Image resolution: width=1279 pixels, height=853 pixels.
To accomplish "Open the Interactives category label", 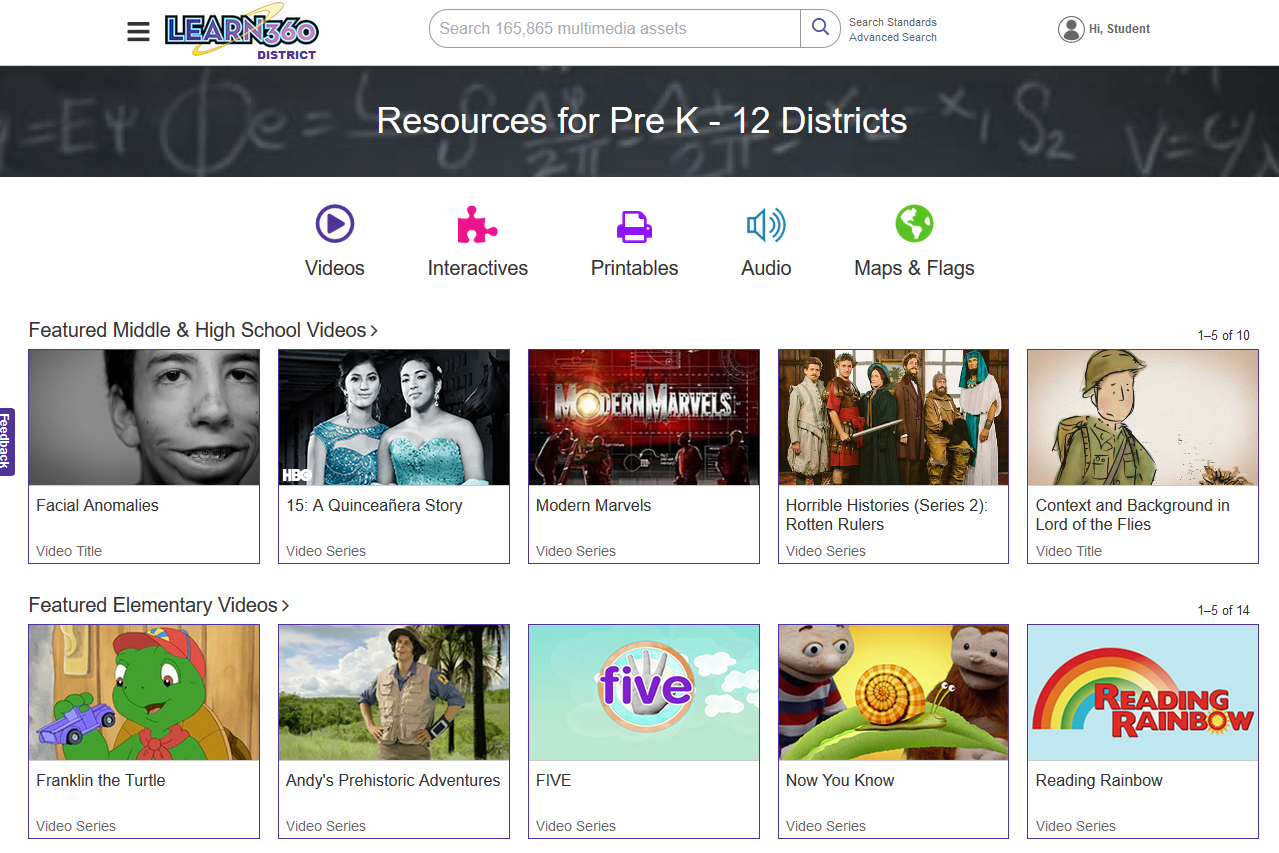I will pyautogui.click(x=478, y=268).
